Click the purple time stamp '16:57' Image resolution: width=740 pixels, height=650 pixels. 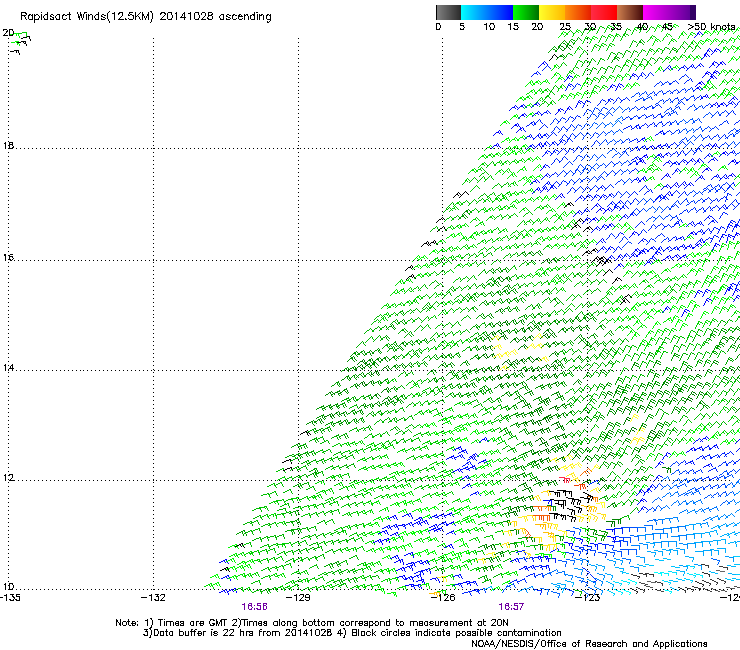(x=511, y=607)
